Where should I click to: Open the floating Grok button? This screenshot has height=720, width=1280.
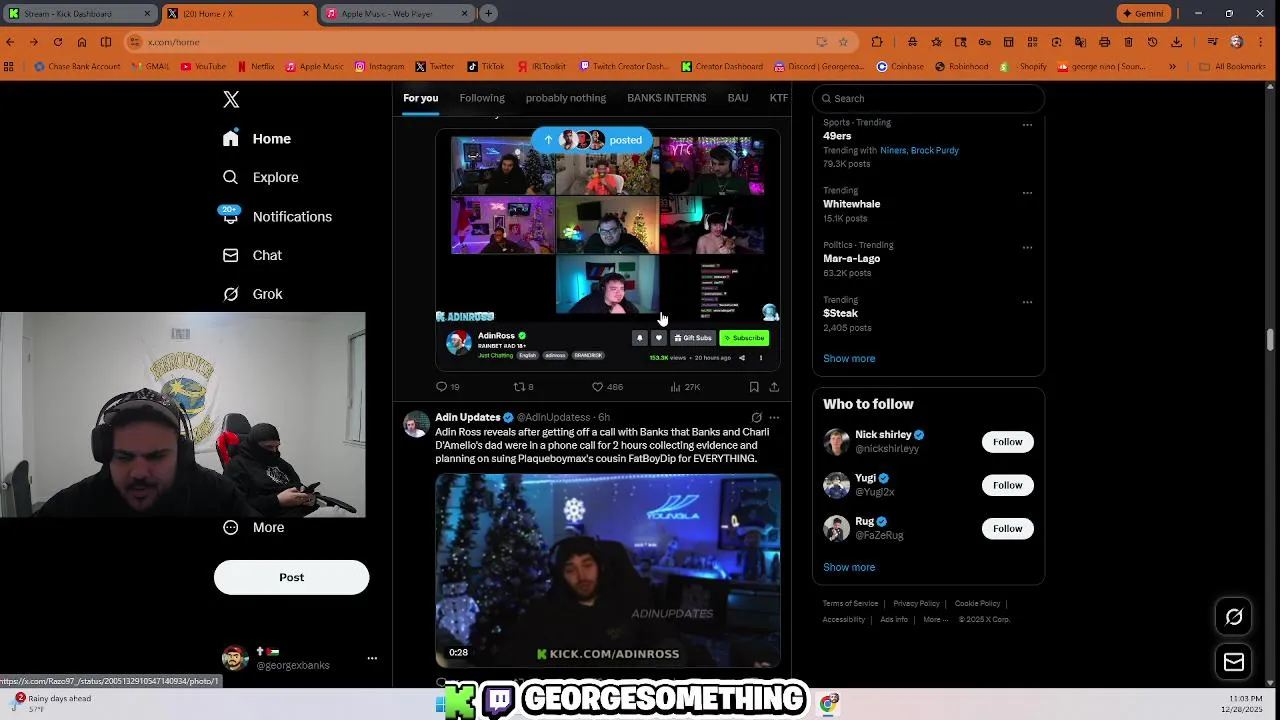click(1234, 617)
